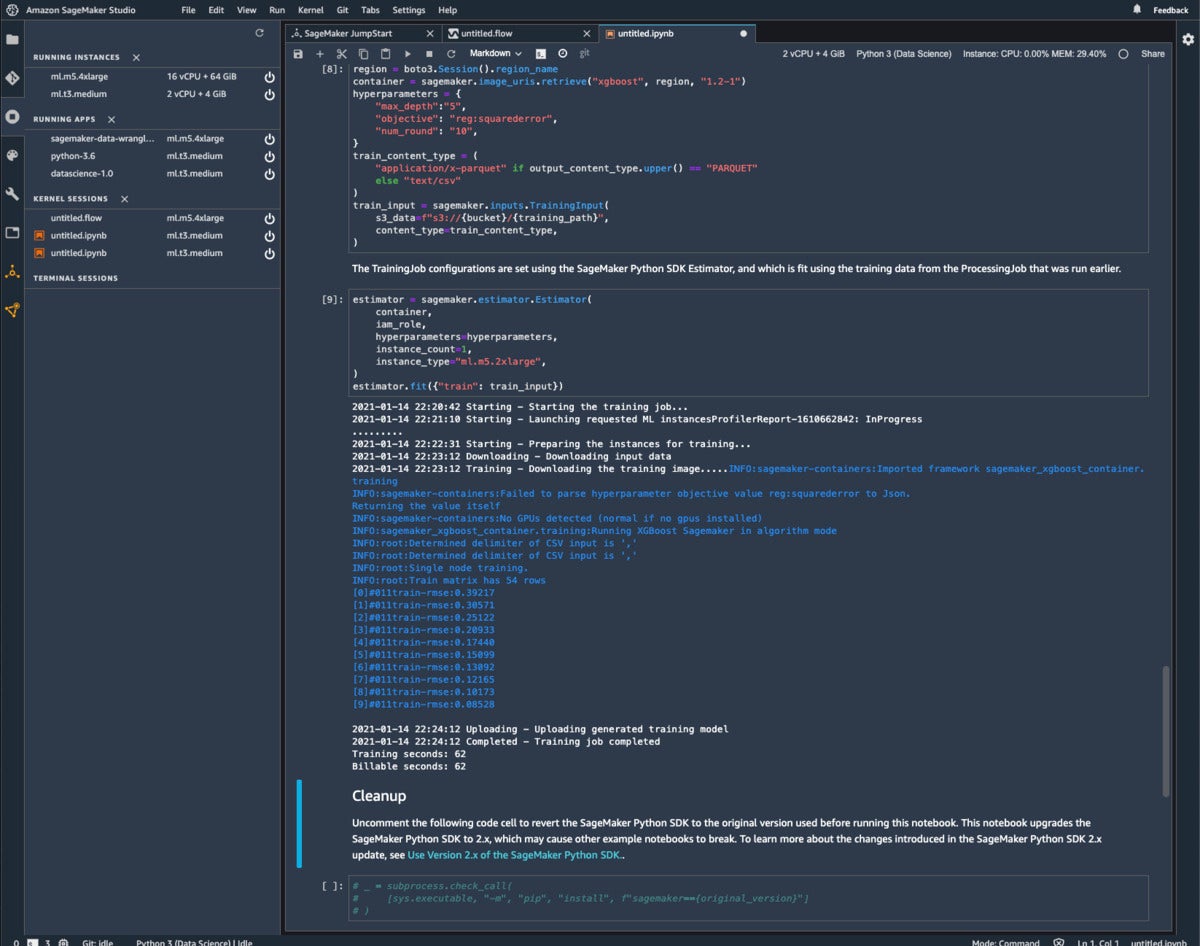
Task: Click the kernel status circle indicator
Action: point(1123,54)
